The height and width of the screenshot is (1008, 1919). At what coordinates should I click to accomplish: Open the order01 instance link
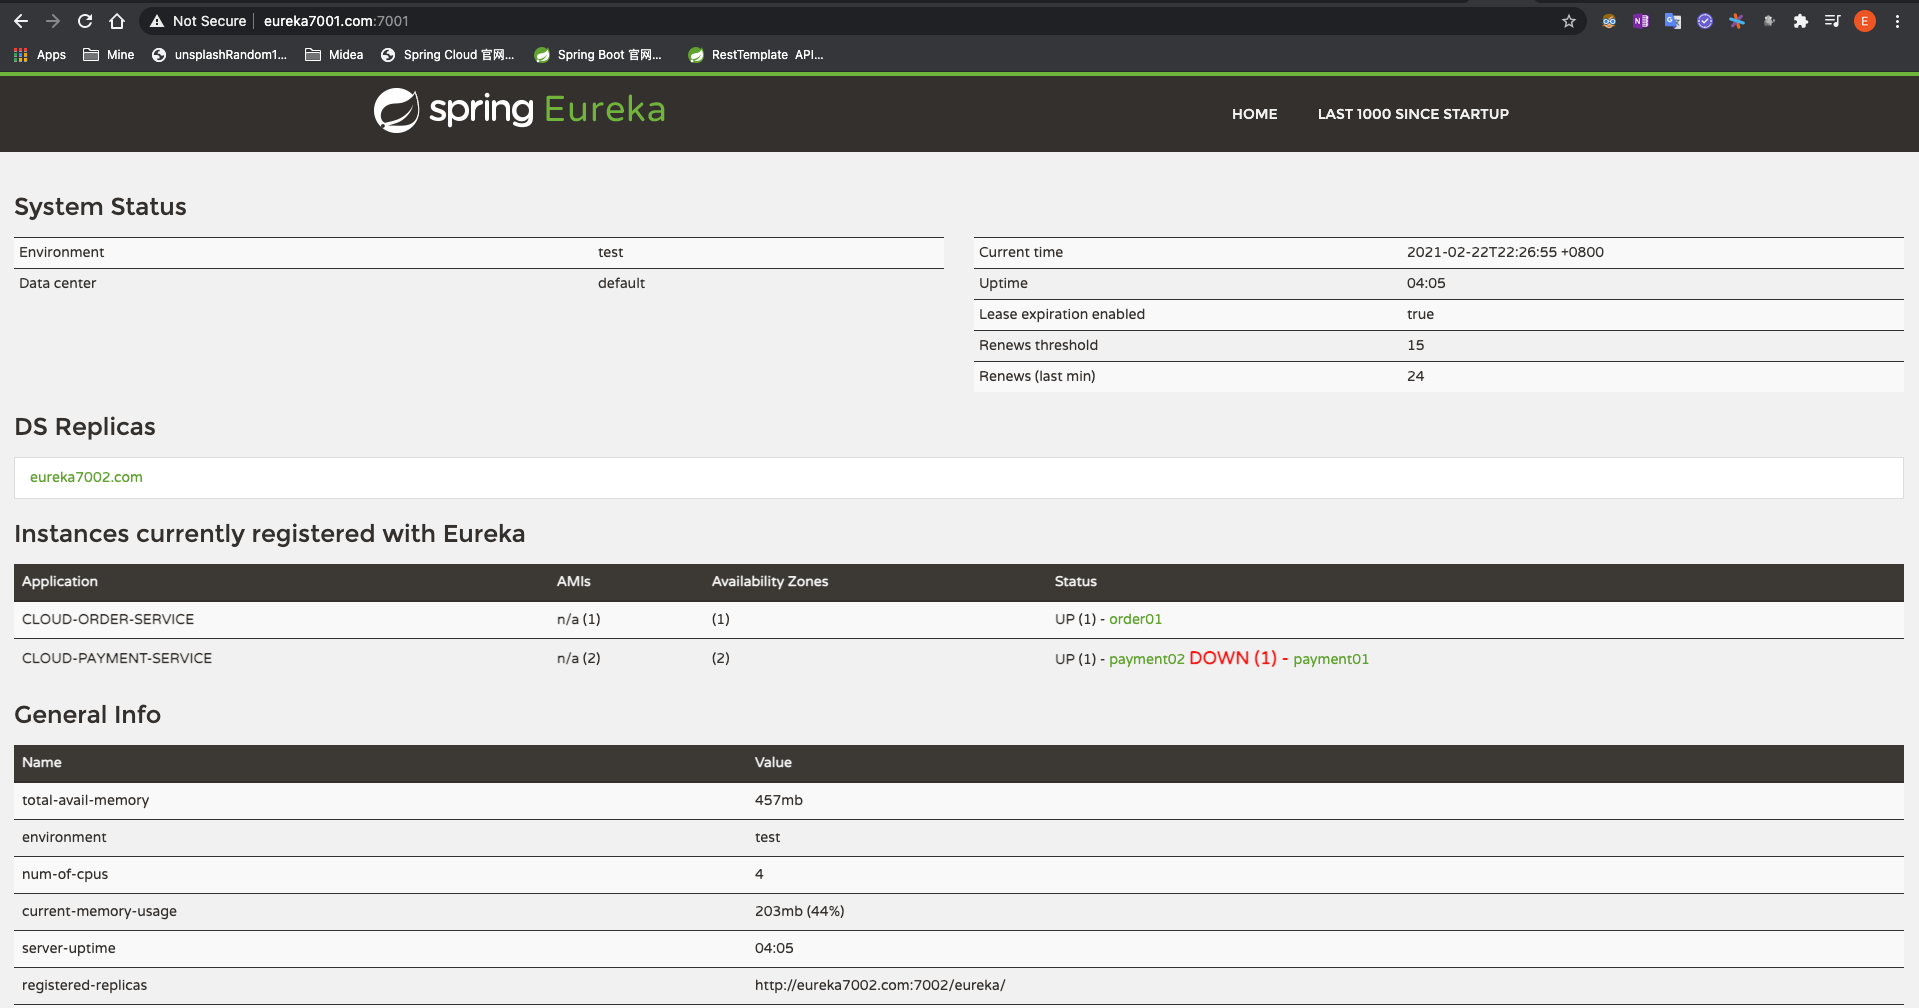pos(1135,619)
